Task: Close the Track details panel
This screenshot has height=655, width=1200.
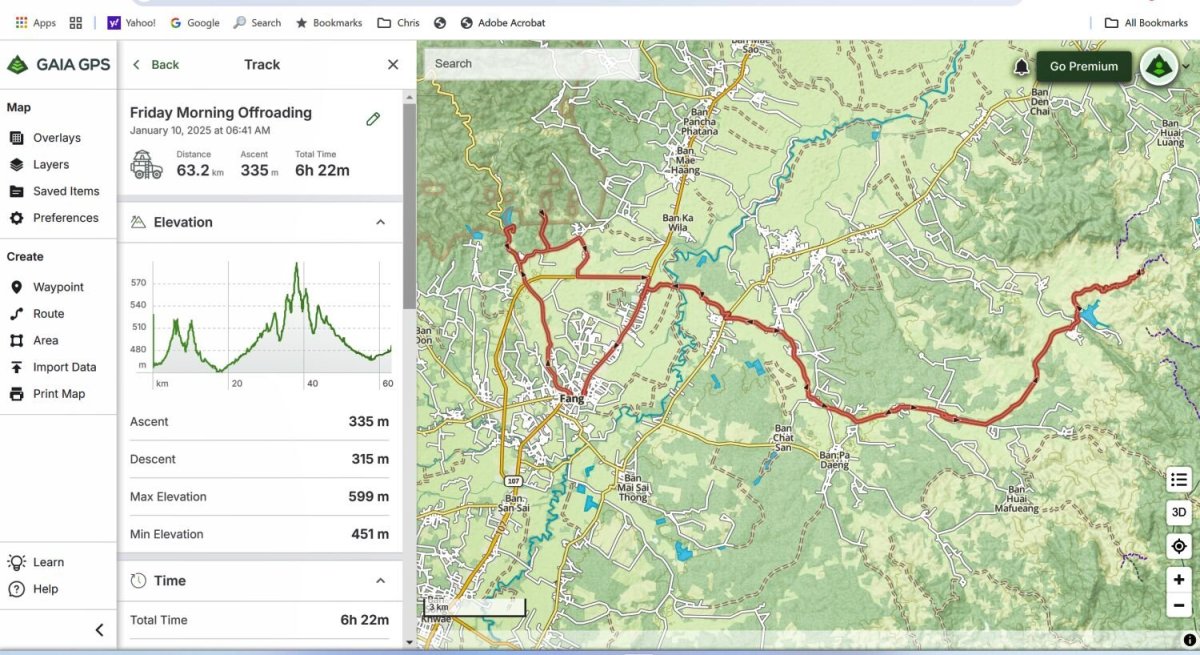Action: [393, 65]
